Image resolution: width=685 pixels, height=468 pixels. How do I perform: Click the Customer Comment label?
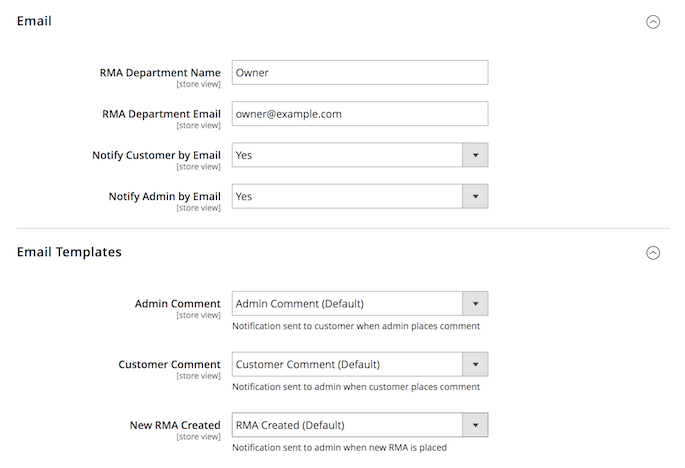coord(170,364)
